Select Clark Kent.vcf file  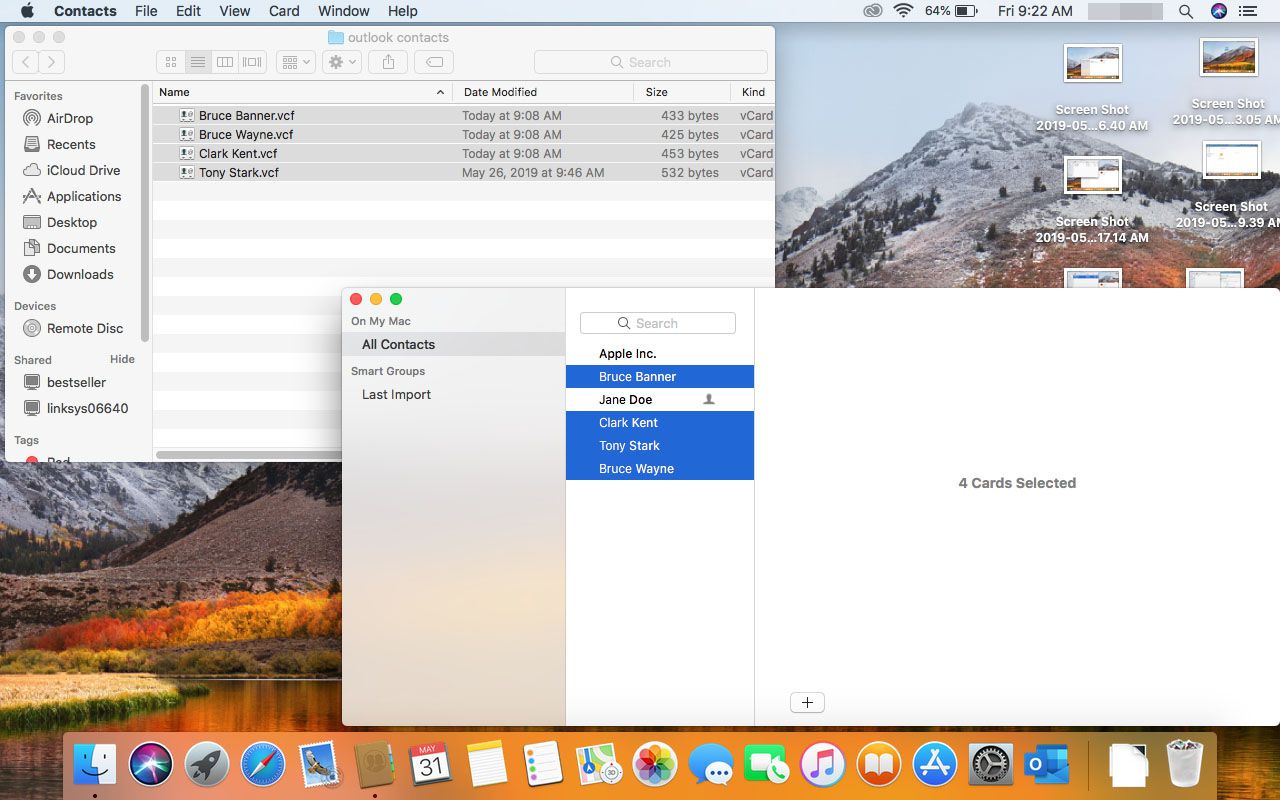[464, 154]
